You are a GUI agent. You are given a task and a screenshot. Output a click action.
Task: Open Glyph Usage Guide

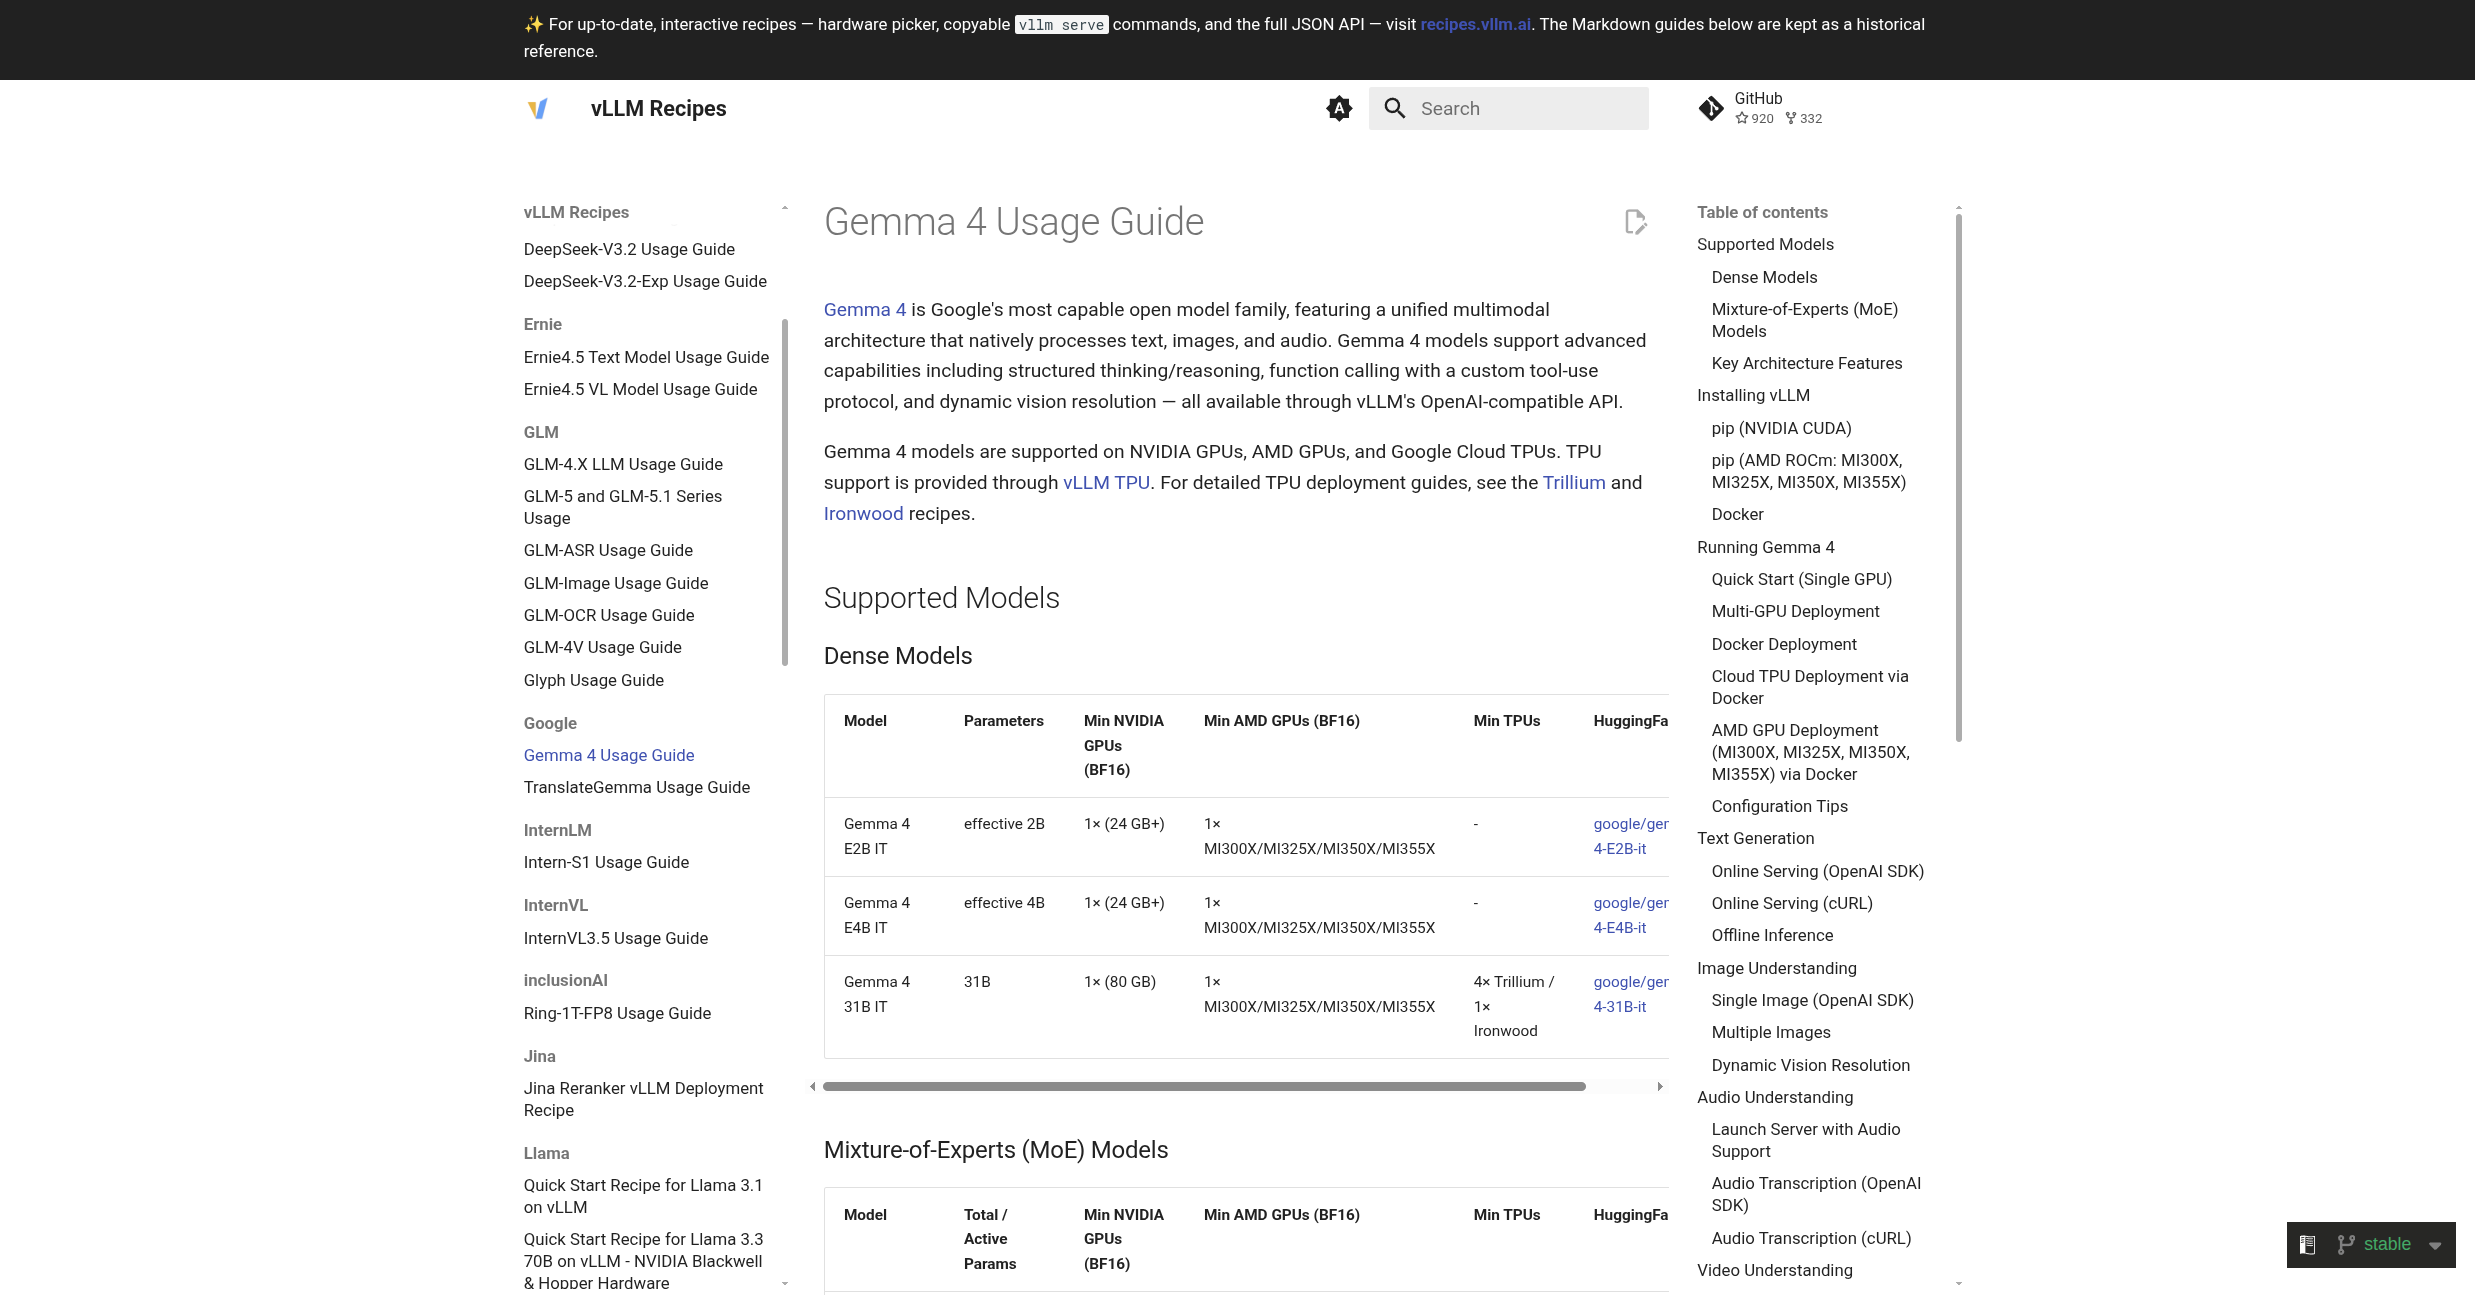(594, 680)
